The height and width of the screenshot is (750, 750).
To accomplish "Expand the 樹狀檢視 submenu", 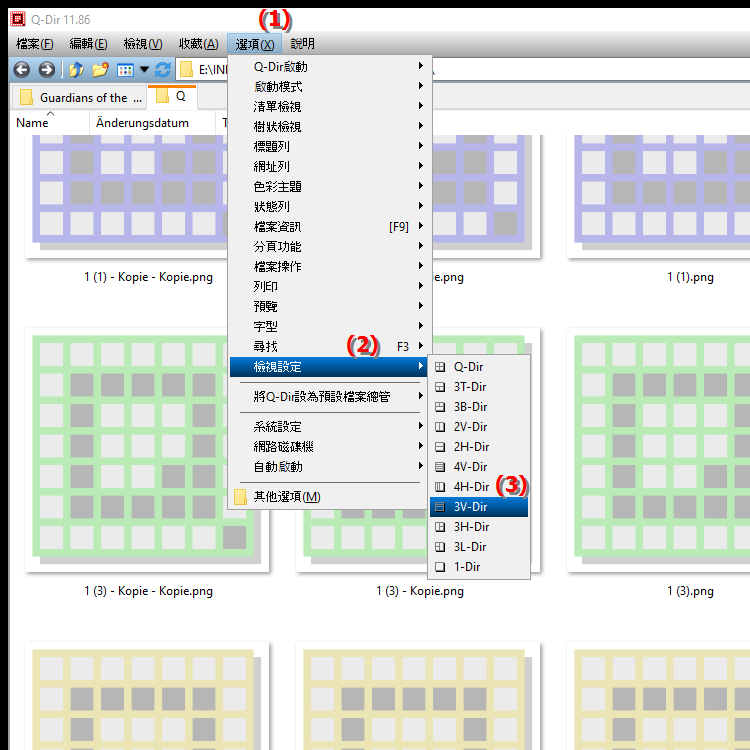I will [x=330, y=127].
